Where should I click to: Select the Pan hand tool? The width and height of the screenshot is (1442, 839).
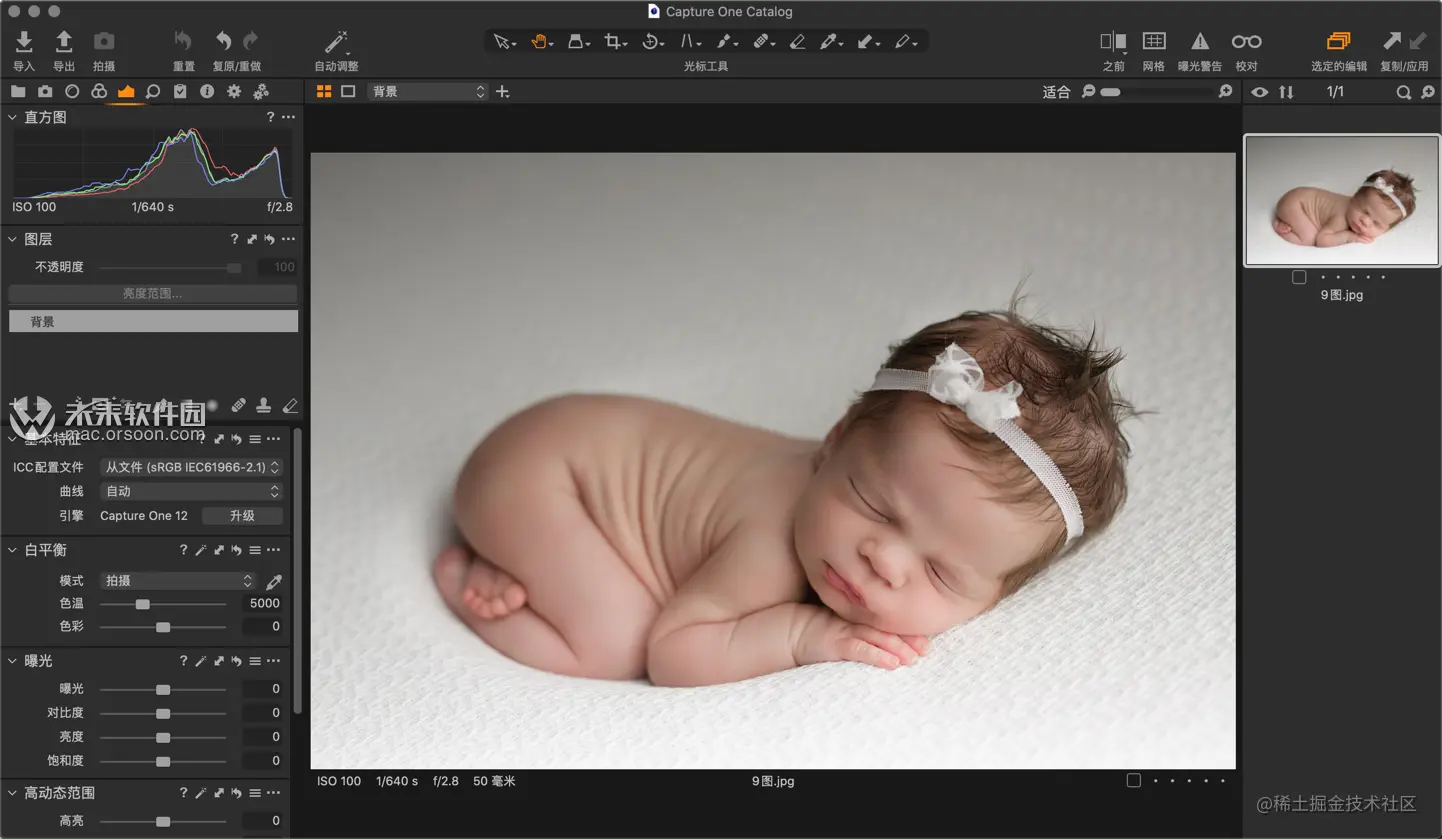(541, 42)
